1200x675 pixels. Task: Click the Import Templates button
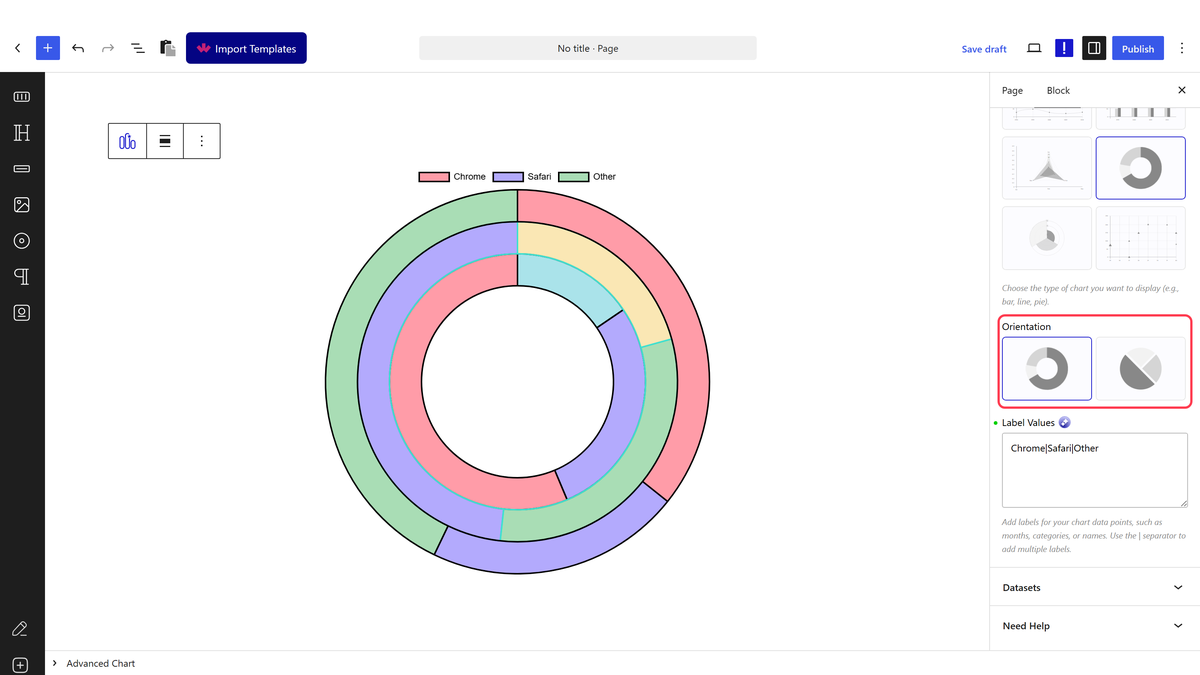click(246, 48)
